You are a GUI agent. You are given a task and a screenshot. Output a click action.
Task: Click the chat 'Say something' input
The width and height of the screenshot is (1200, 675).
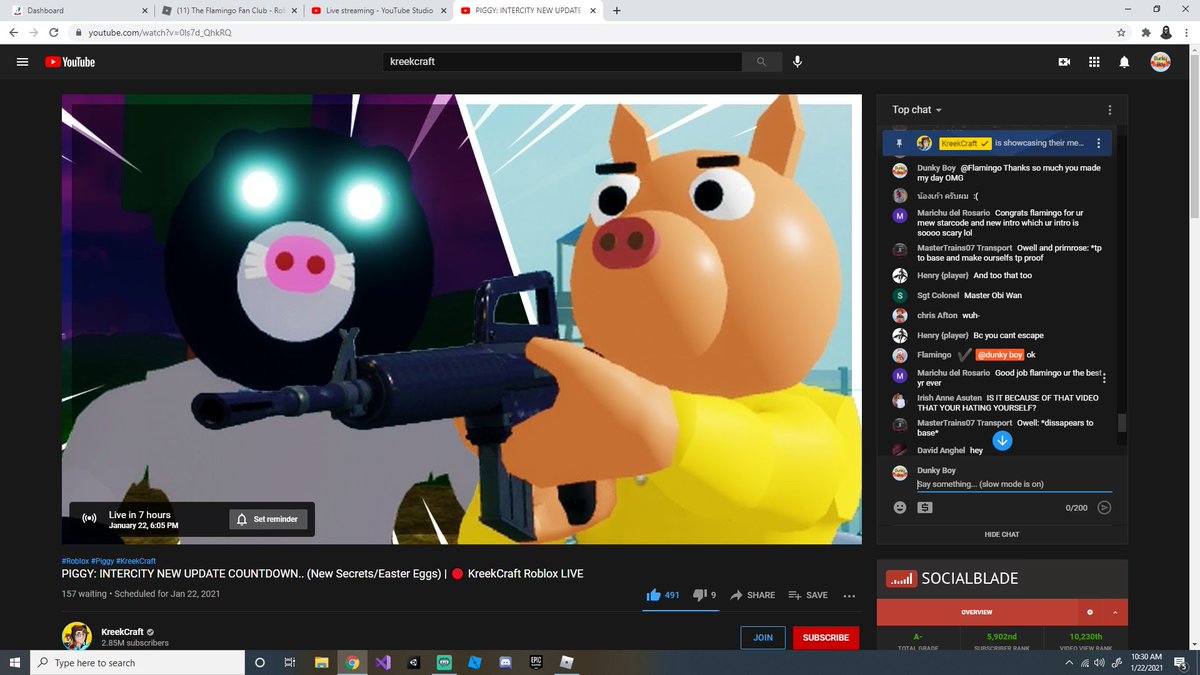(1014, 484)
